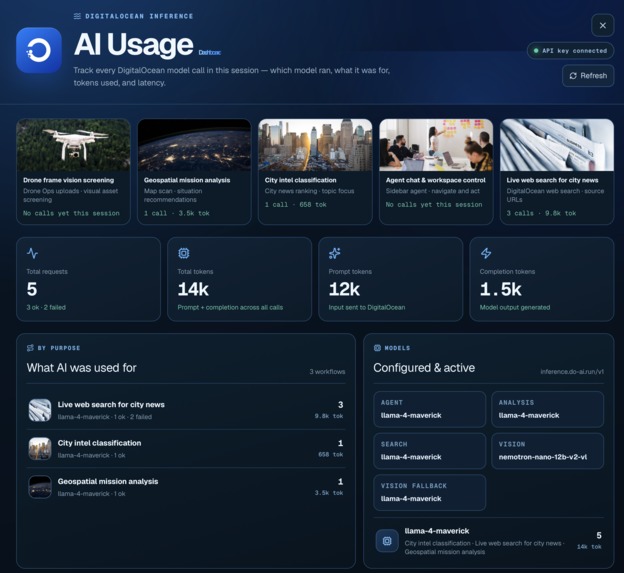The image size is (624, 573).
Task: Click '1 call · 3.5k tok' on the Geospatial card
Action: 177,213
